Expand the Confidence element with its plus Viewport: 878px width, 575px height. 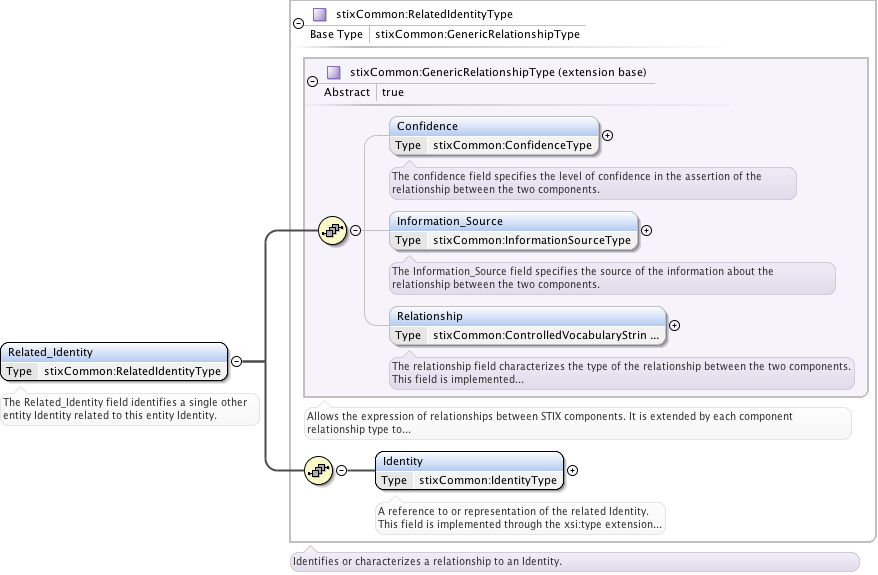[x=607, y=135]
